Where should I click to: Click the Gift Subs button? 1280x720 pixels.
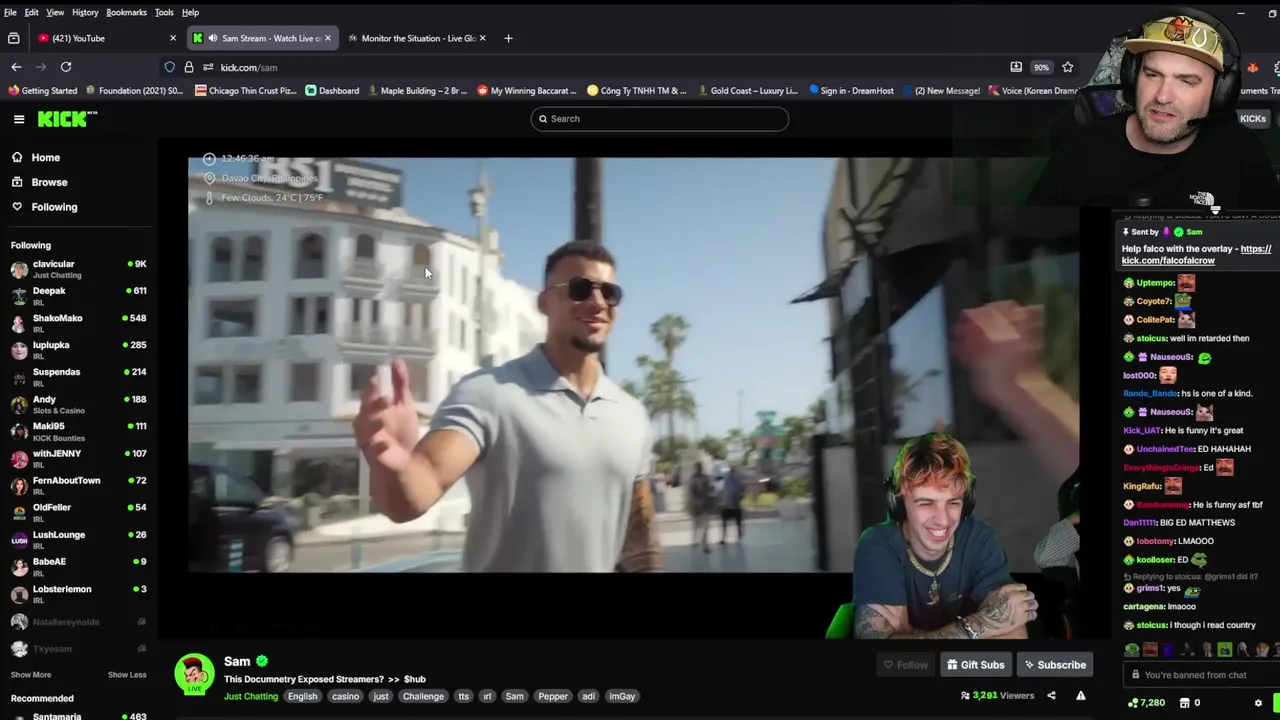click(x=976, y=665)
